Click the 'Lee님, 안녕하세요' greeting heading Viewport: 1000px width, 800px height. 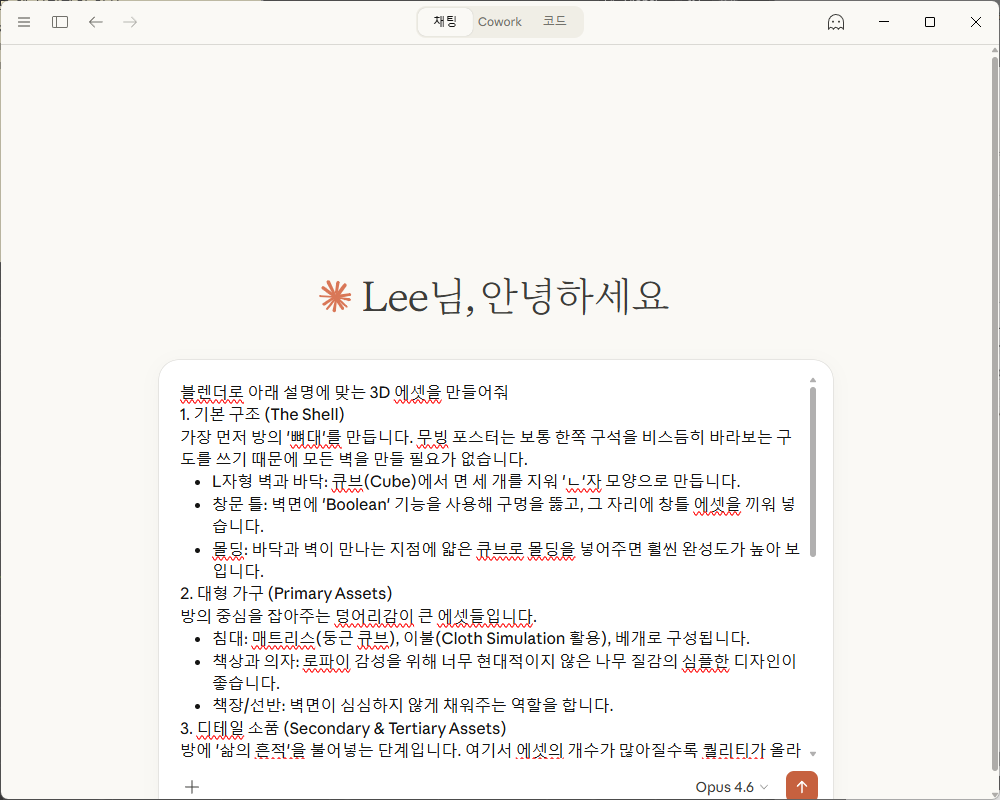[514, 297]
